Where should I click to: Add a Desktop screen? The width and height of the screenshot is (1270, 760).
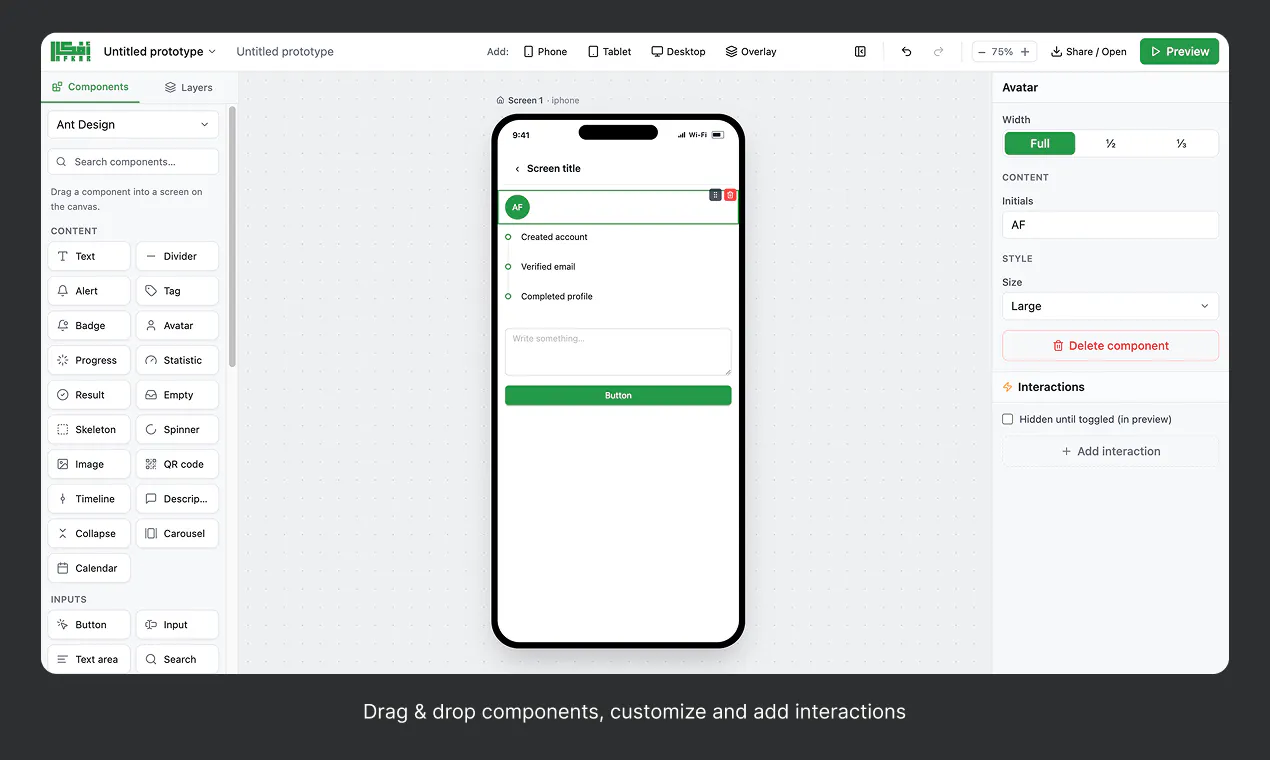click(x=678, y=52)
